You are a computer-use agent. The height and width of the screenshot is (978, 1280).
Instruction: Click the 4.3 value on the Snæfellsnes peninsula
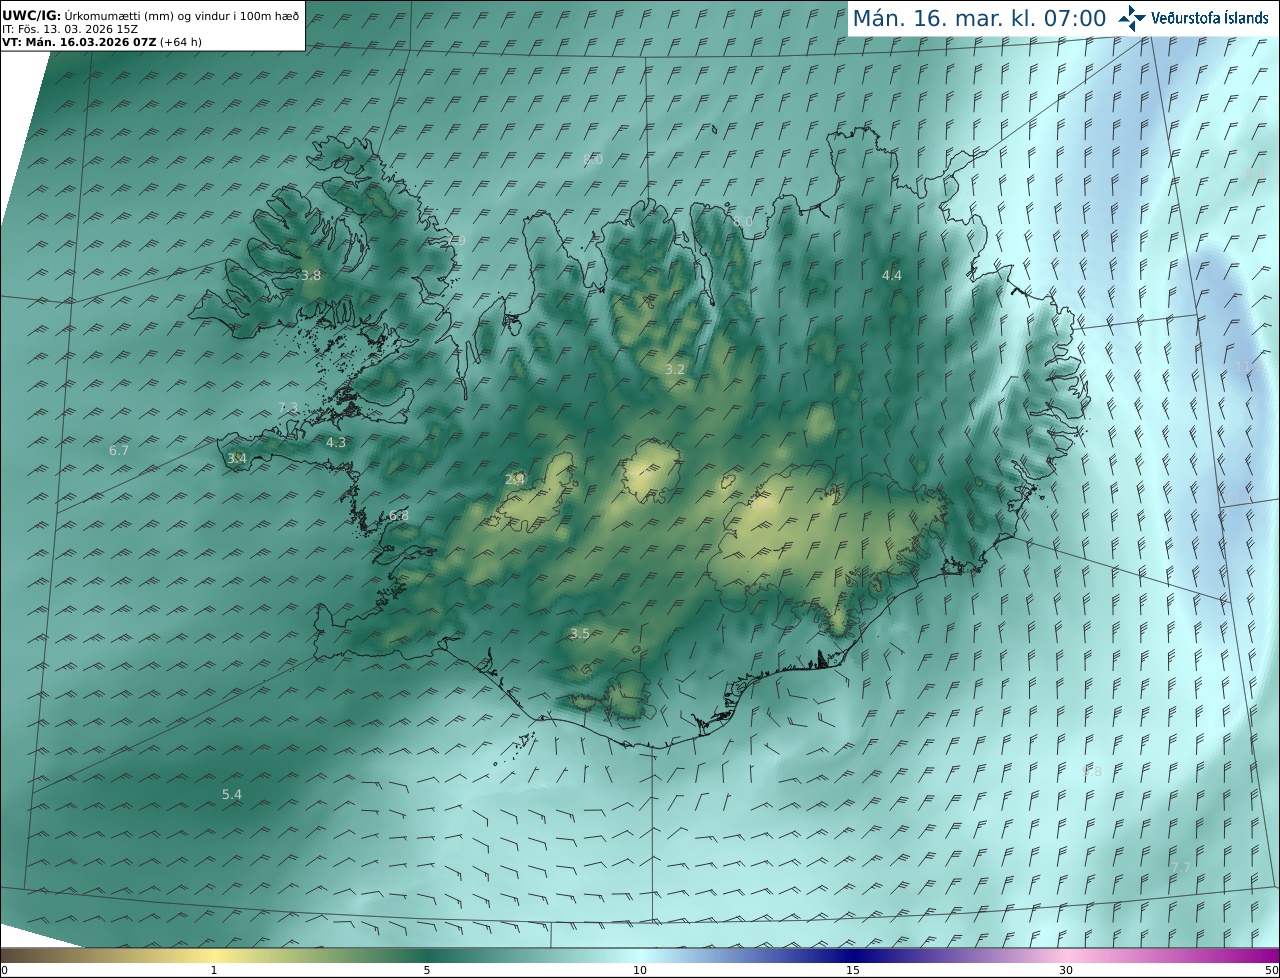pyautogui.click(x=336, y=442)
